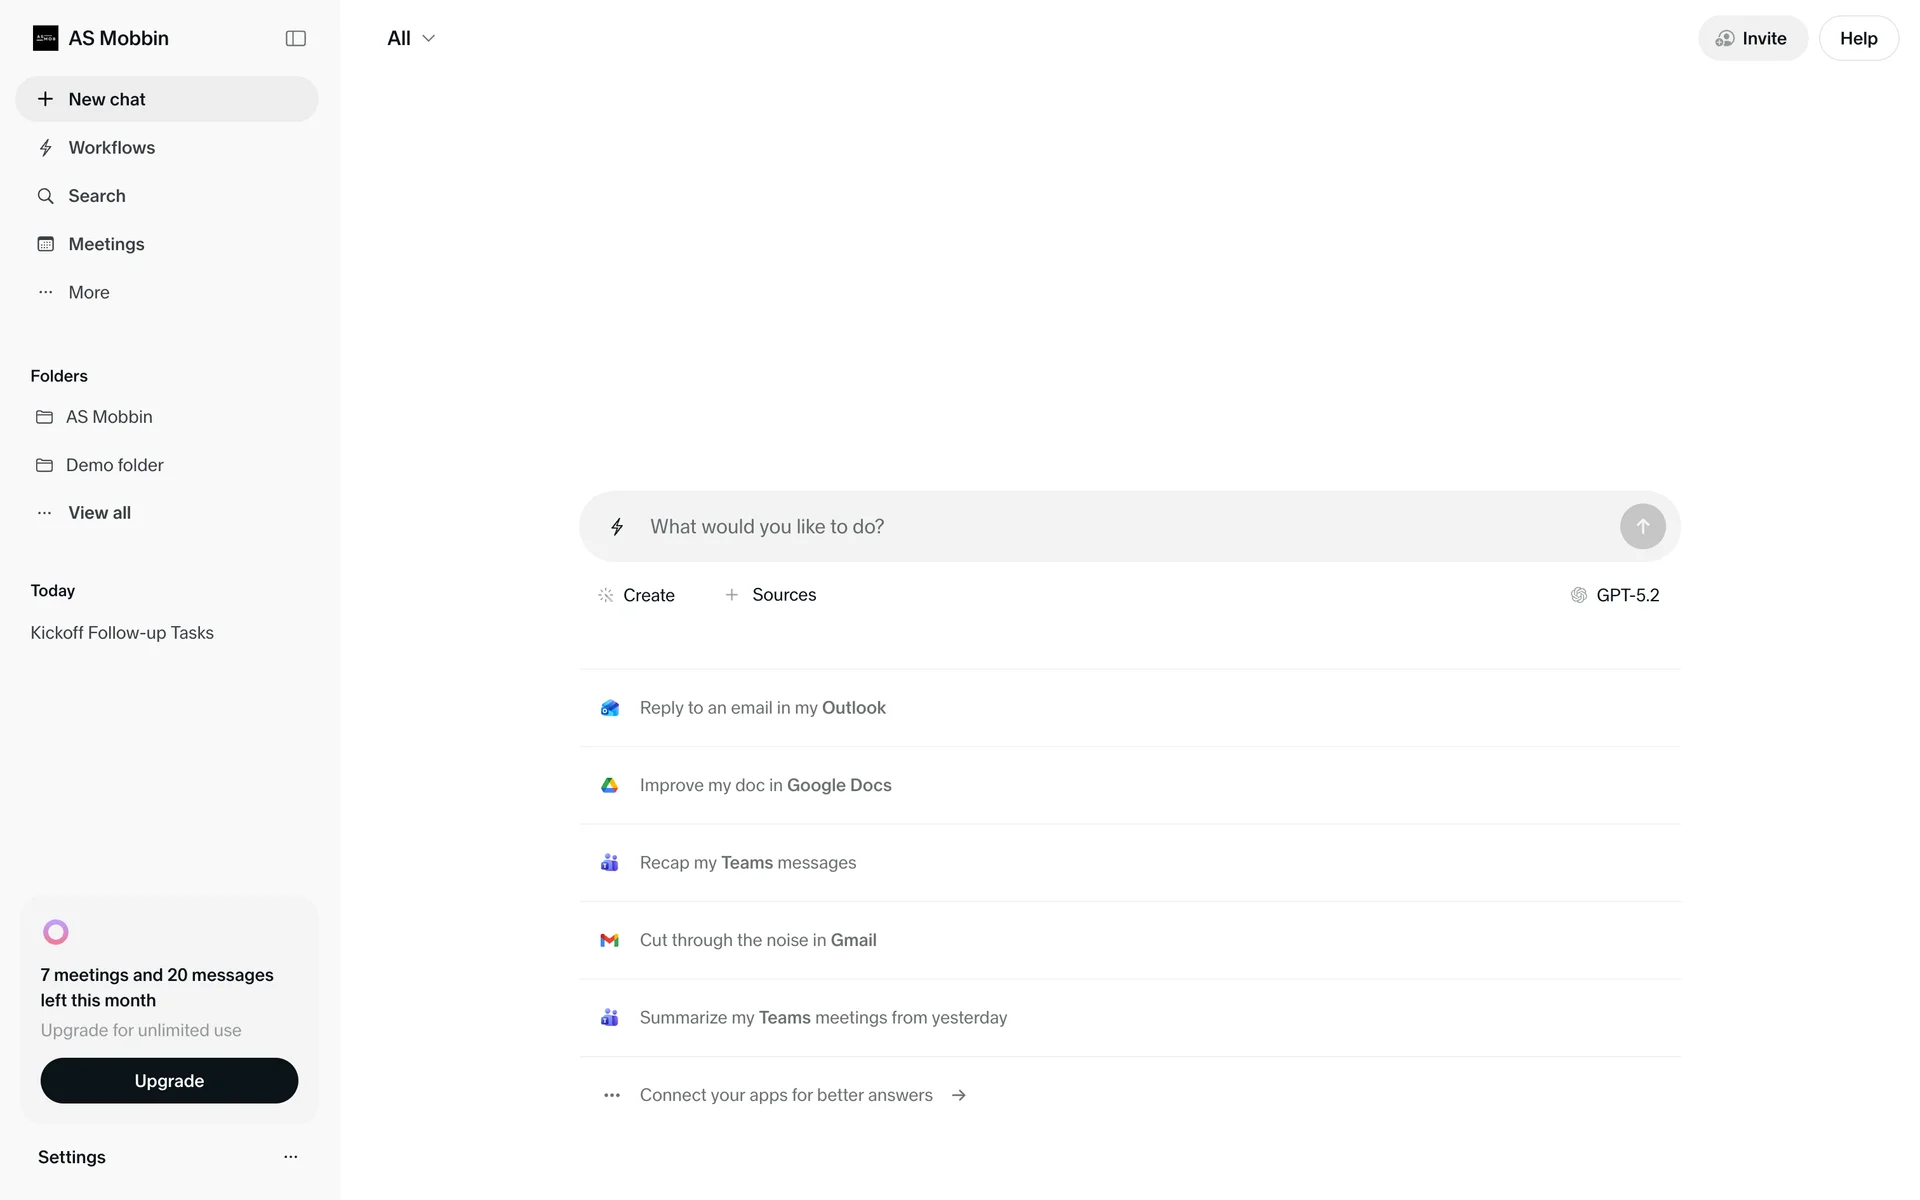Screen dimensions: 1920x1200
Task: Open the Settings three-dot menu
Action: pos(290,1157)
